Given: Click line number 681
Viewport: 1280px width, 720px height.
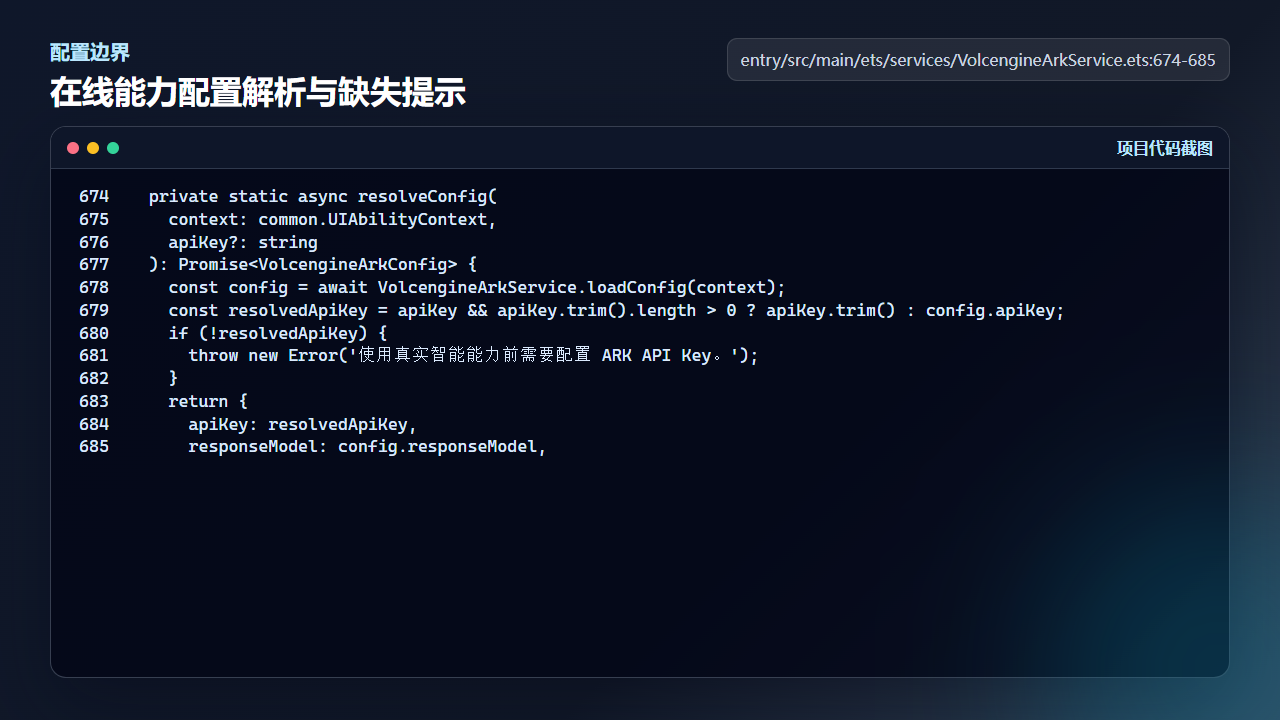Looking at the screenshot, I should [x=94, y=355].
